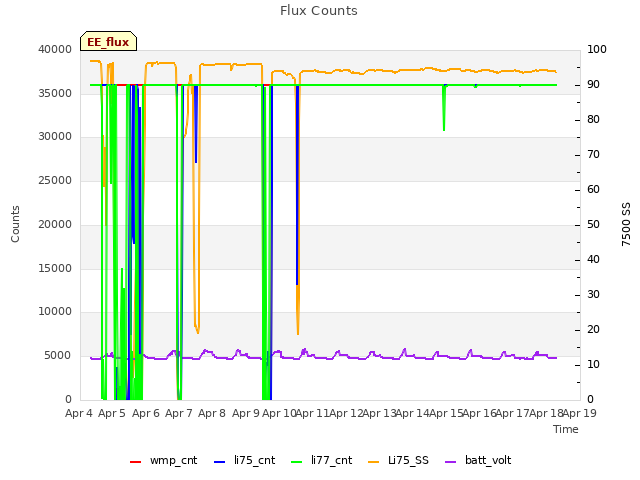Viewport: 640px width, 480px height.
Task: Click the 80 right axis tick label
Action: click(x=593, y=120)
